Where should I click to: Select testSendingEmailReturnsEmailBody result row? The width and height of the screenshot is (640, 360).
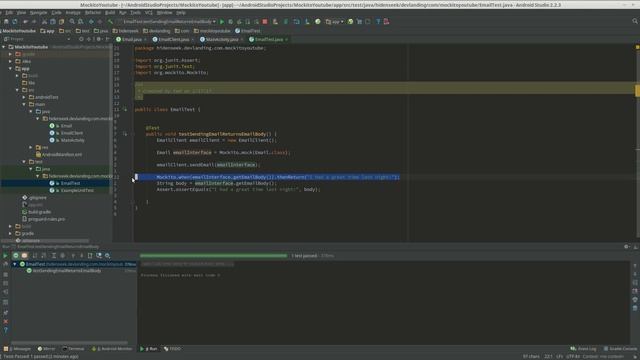click(67, 271)
